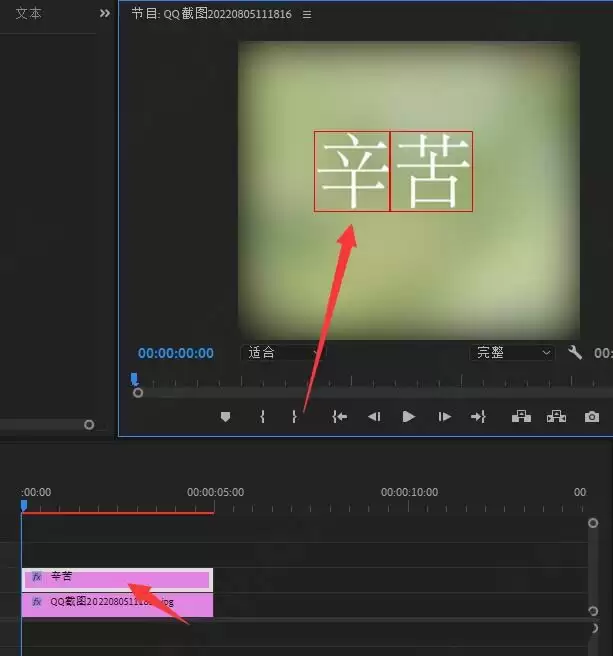This screenshot has height=656, width=613.
Task: Click the Mark In bracket icon
Action: [262, 417]
